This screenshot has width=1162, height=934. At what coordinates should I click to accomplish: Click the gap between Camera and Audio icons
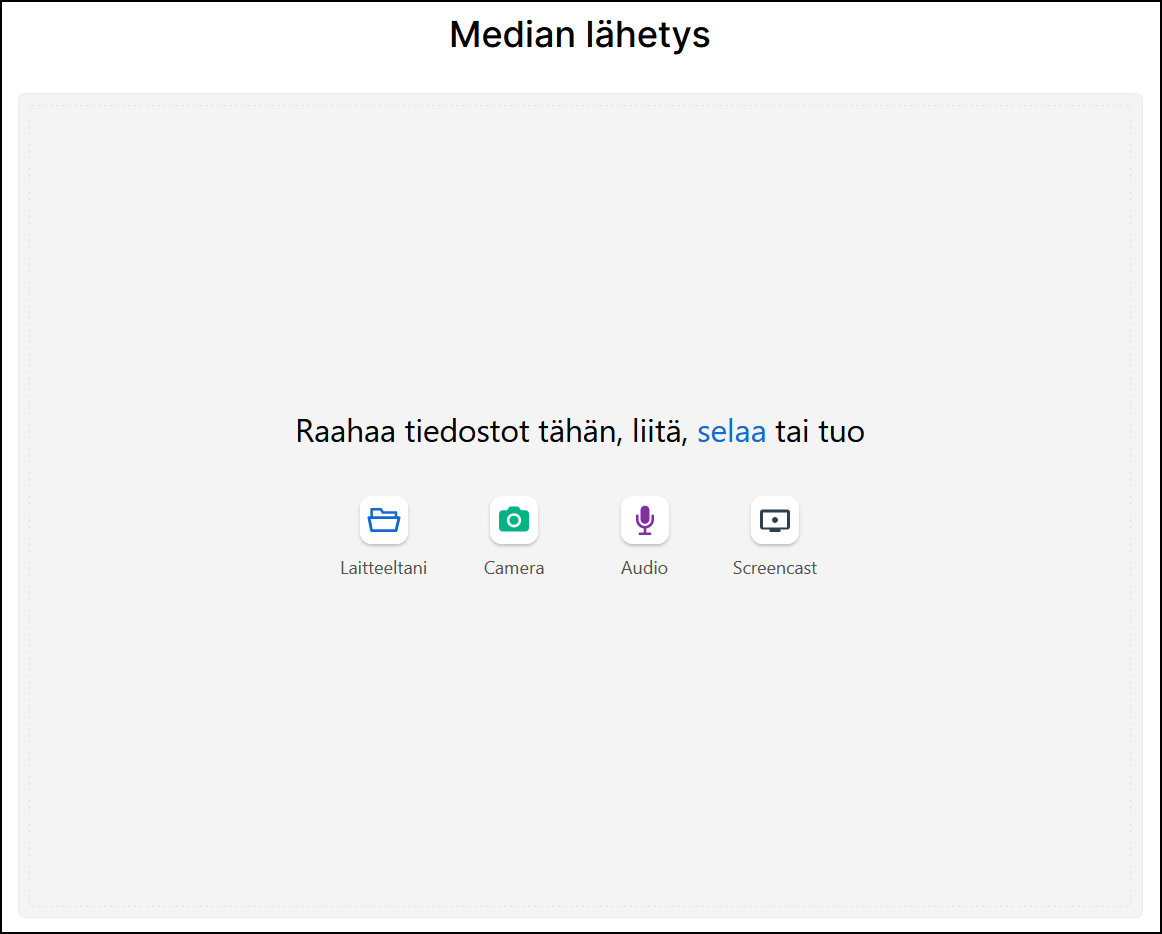(x=580, y=520)
